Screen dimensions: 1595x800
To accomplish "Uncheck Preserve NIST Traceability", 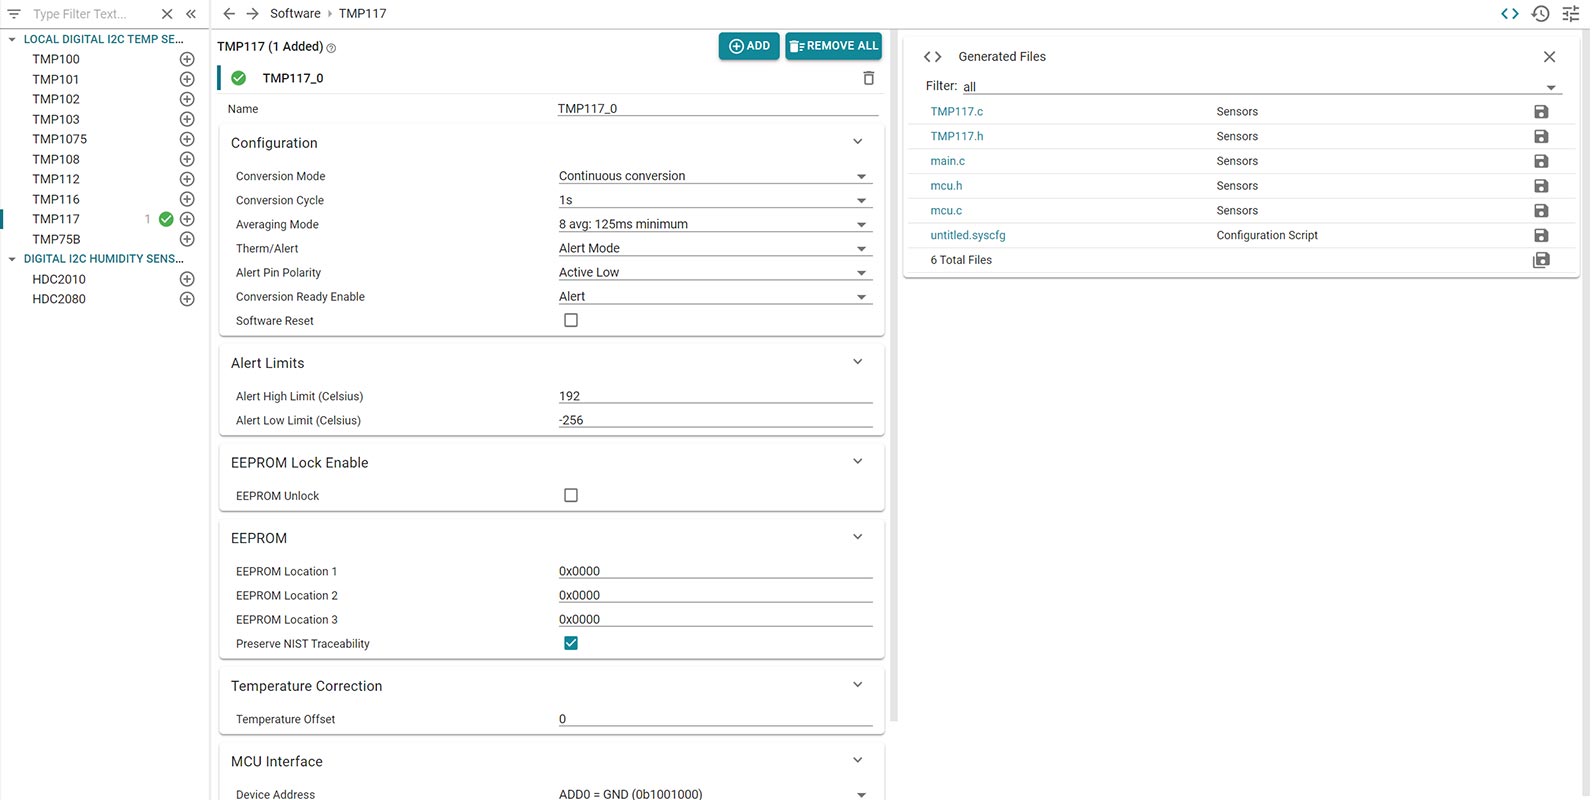I will (x=571, y=644).
